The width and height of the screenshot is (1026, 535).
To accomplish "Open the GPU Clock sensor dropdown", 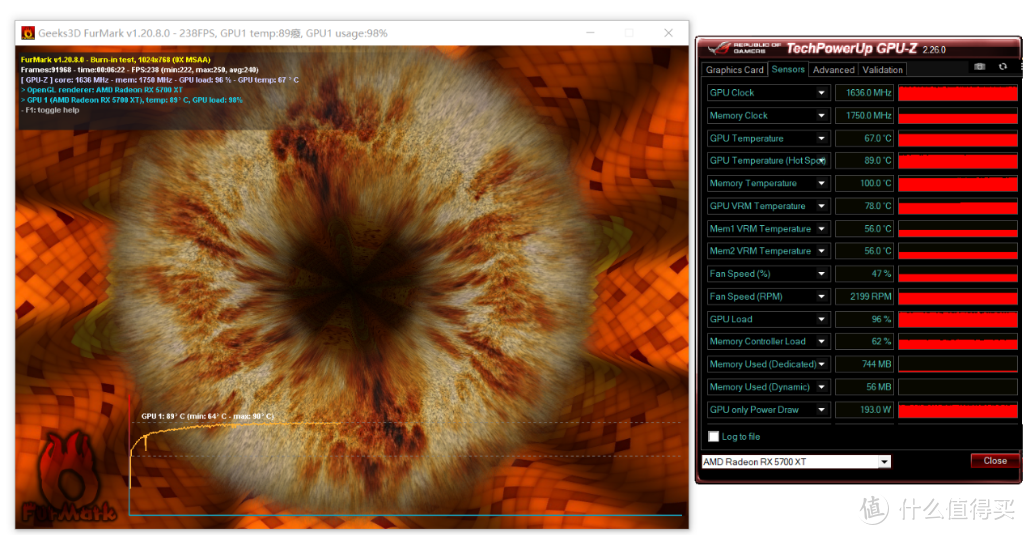I will [x=821, y=93].
